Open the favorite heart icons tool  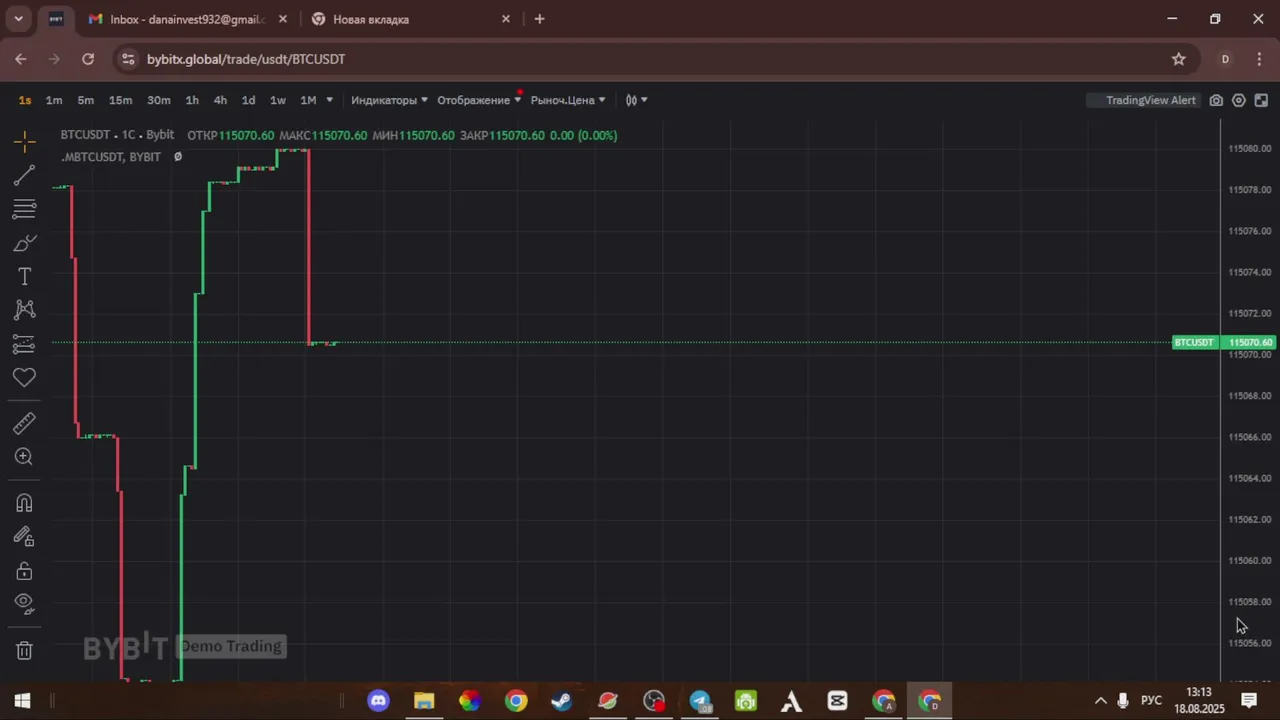(x=25, y=378)
